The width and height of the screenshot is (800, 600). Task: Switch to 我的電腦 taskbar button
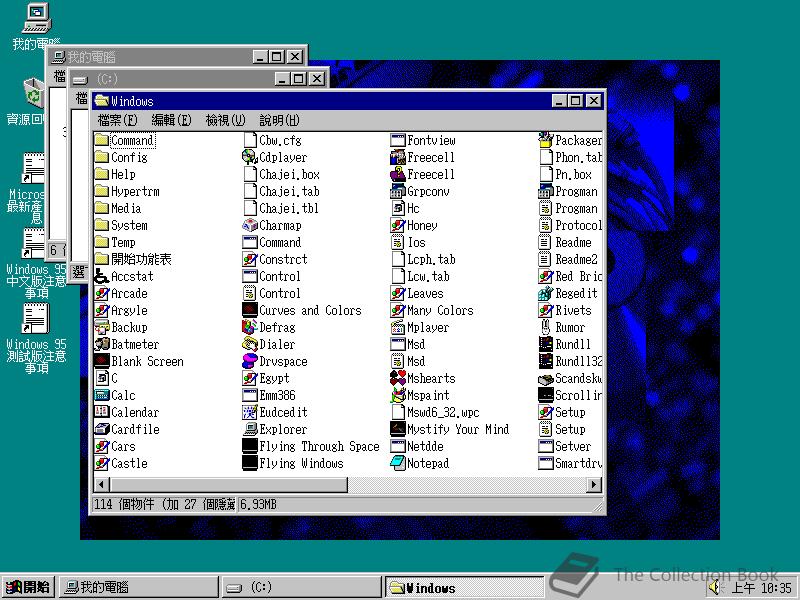point(138,587)
